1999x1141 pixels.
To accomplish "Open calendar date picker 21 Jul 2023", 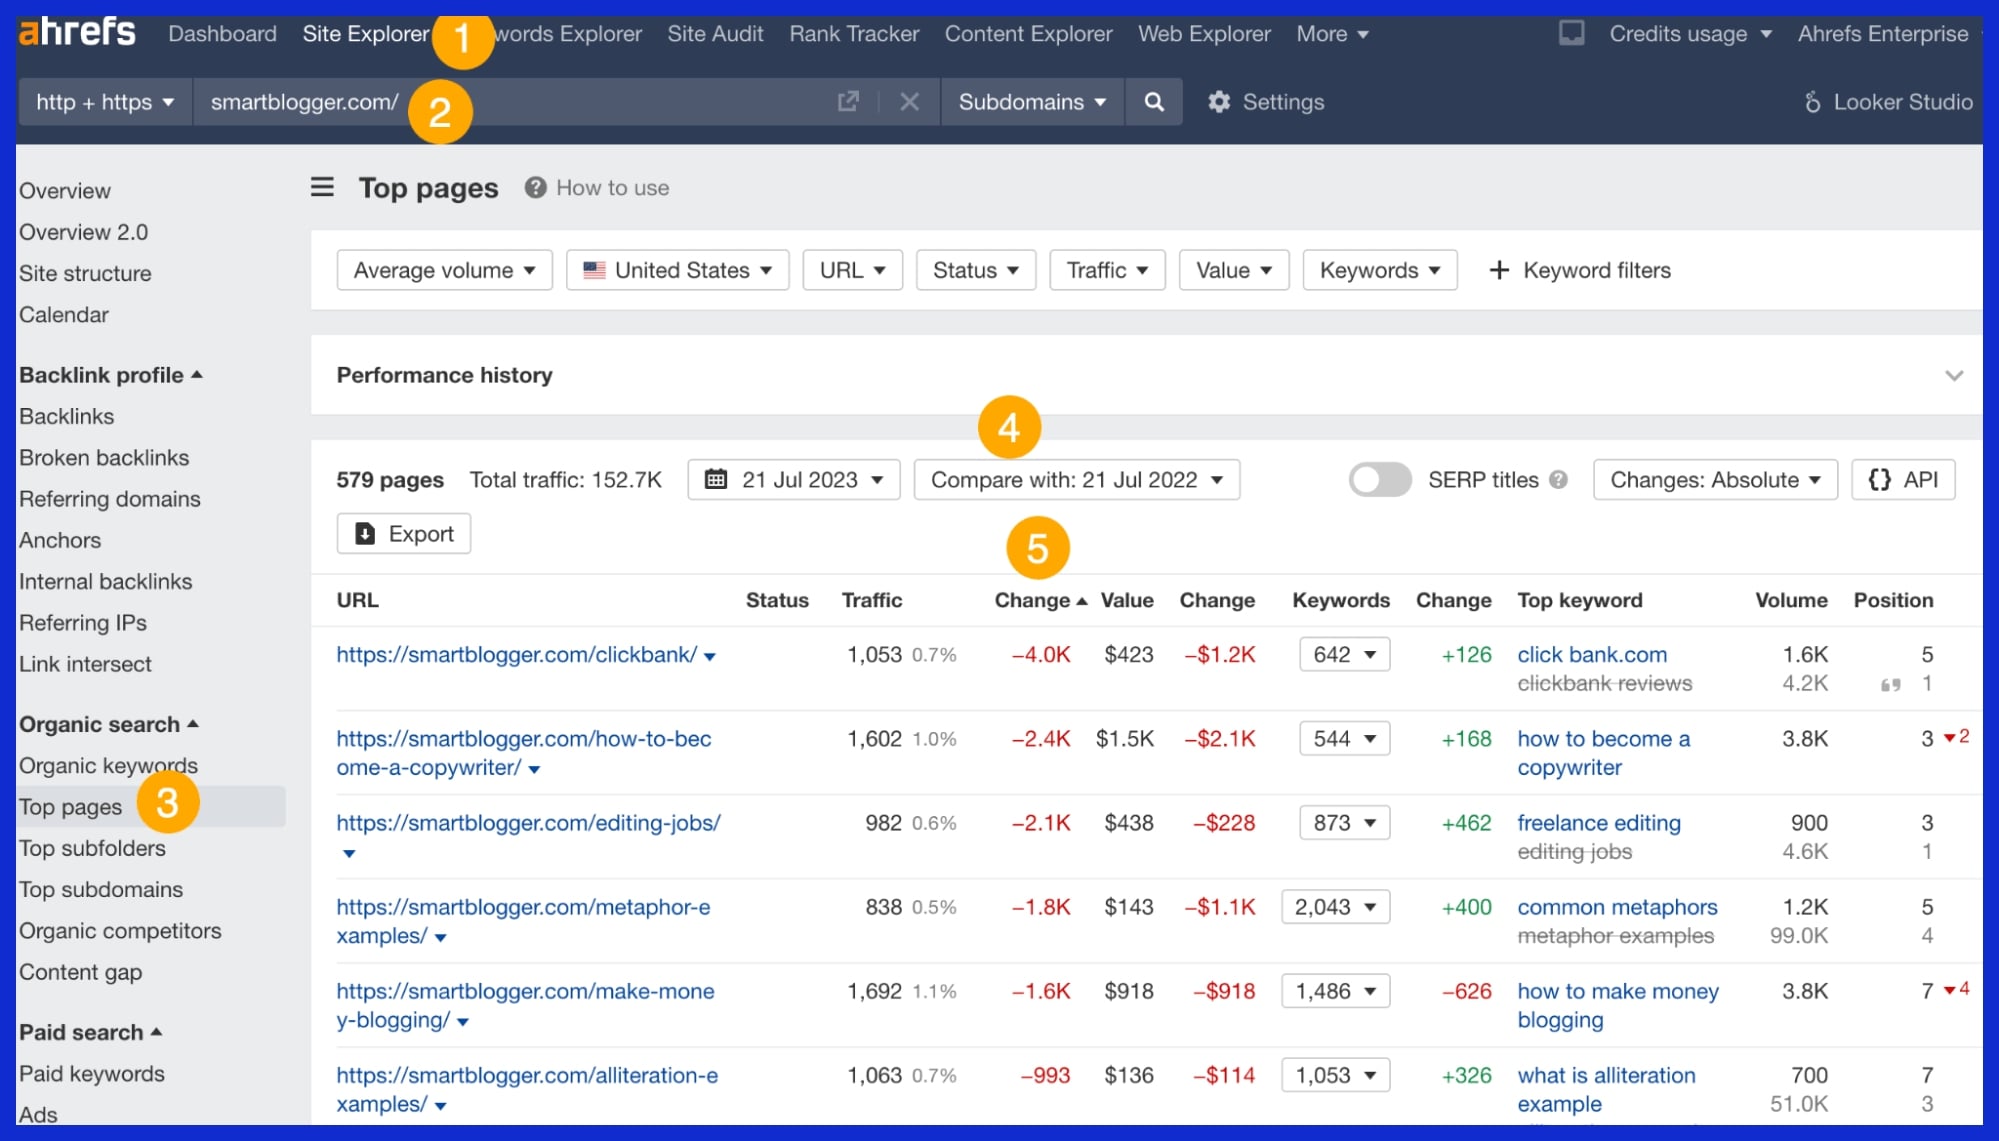I will [x=794, y=480].
